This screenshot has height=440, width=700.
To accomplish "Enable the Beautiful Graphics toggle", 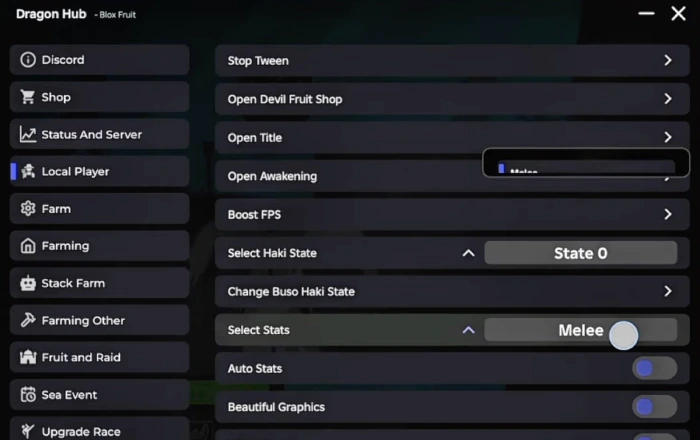I will pyautogui.click(x=654, y=407).
